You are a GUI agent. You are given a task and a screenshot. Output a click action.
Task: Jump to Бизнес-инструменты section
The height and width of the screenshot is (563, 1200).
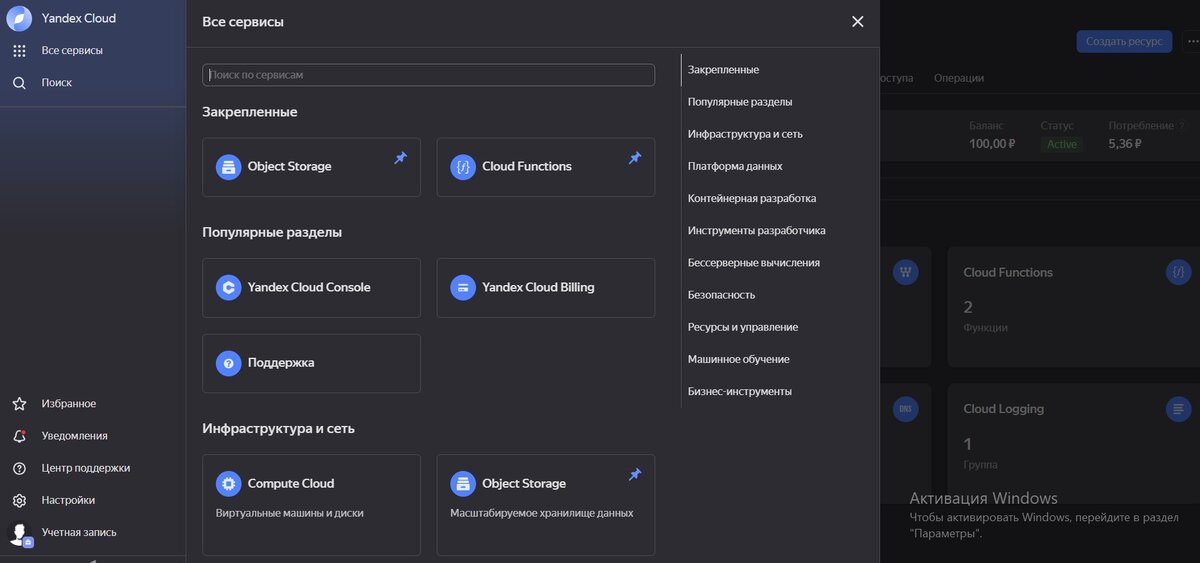click(x=740, y=391)
